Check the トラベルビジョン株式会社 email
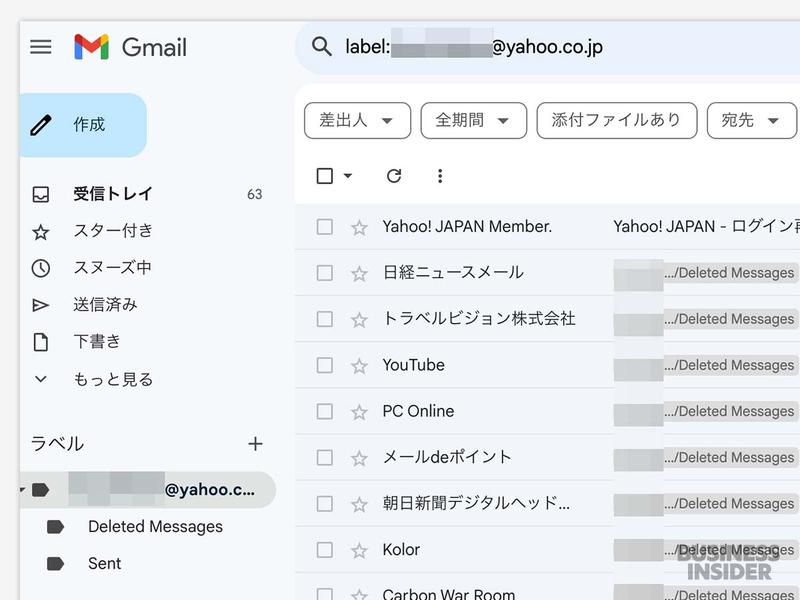Image resolution: width=800 pixels, height=600 pixels. pyautogui.click(x=324, y=319)
